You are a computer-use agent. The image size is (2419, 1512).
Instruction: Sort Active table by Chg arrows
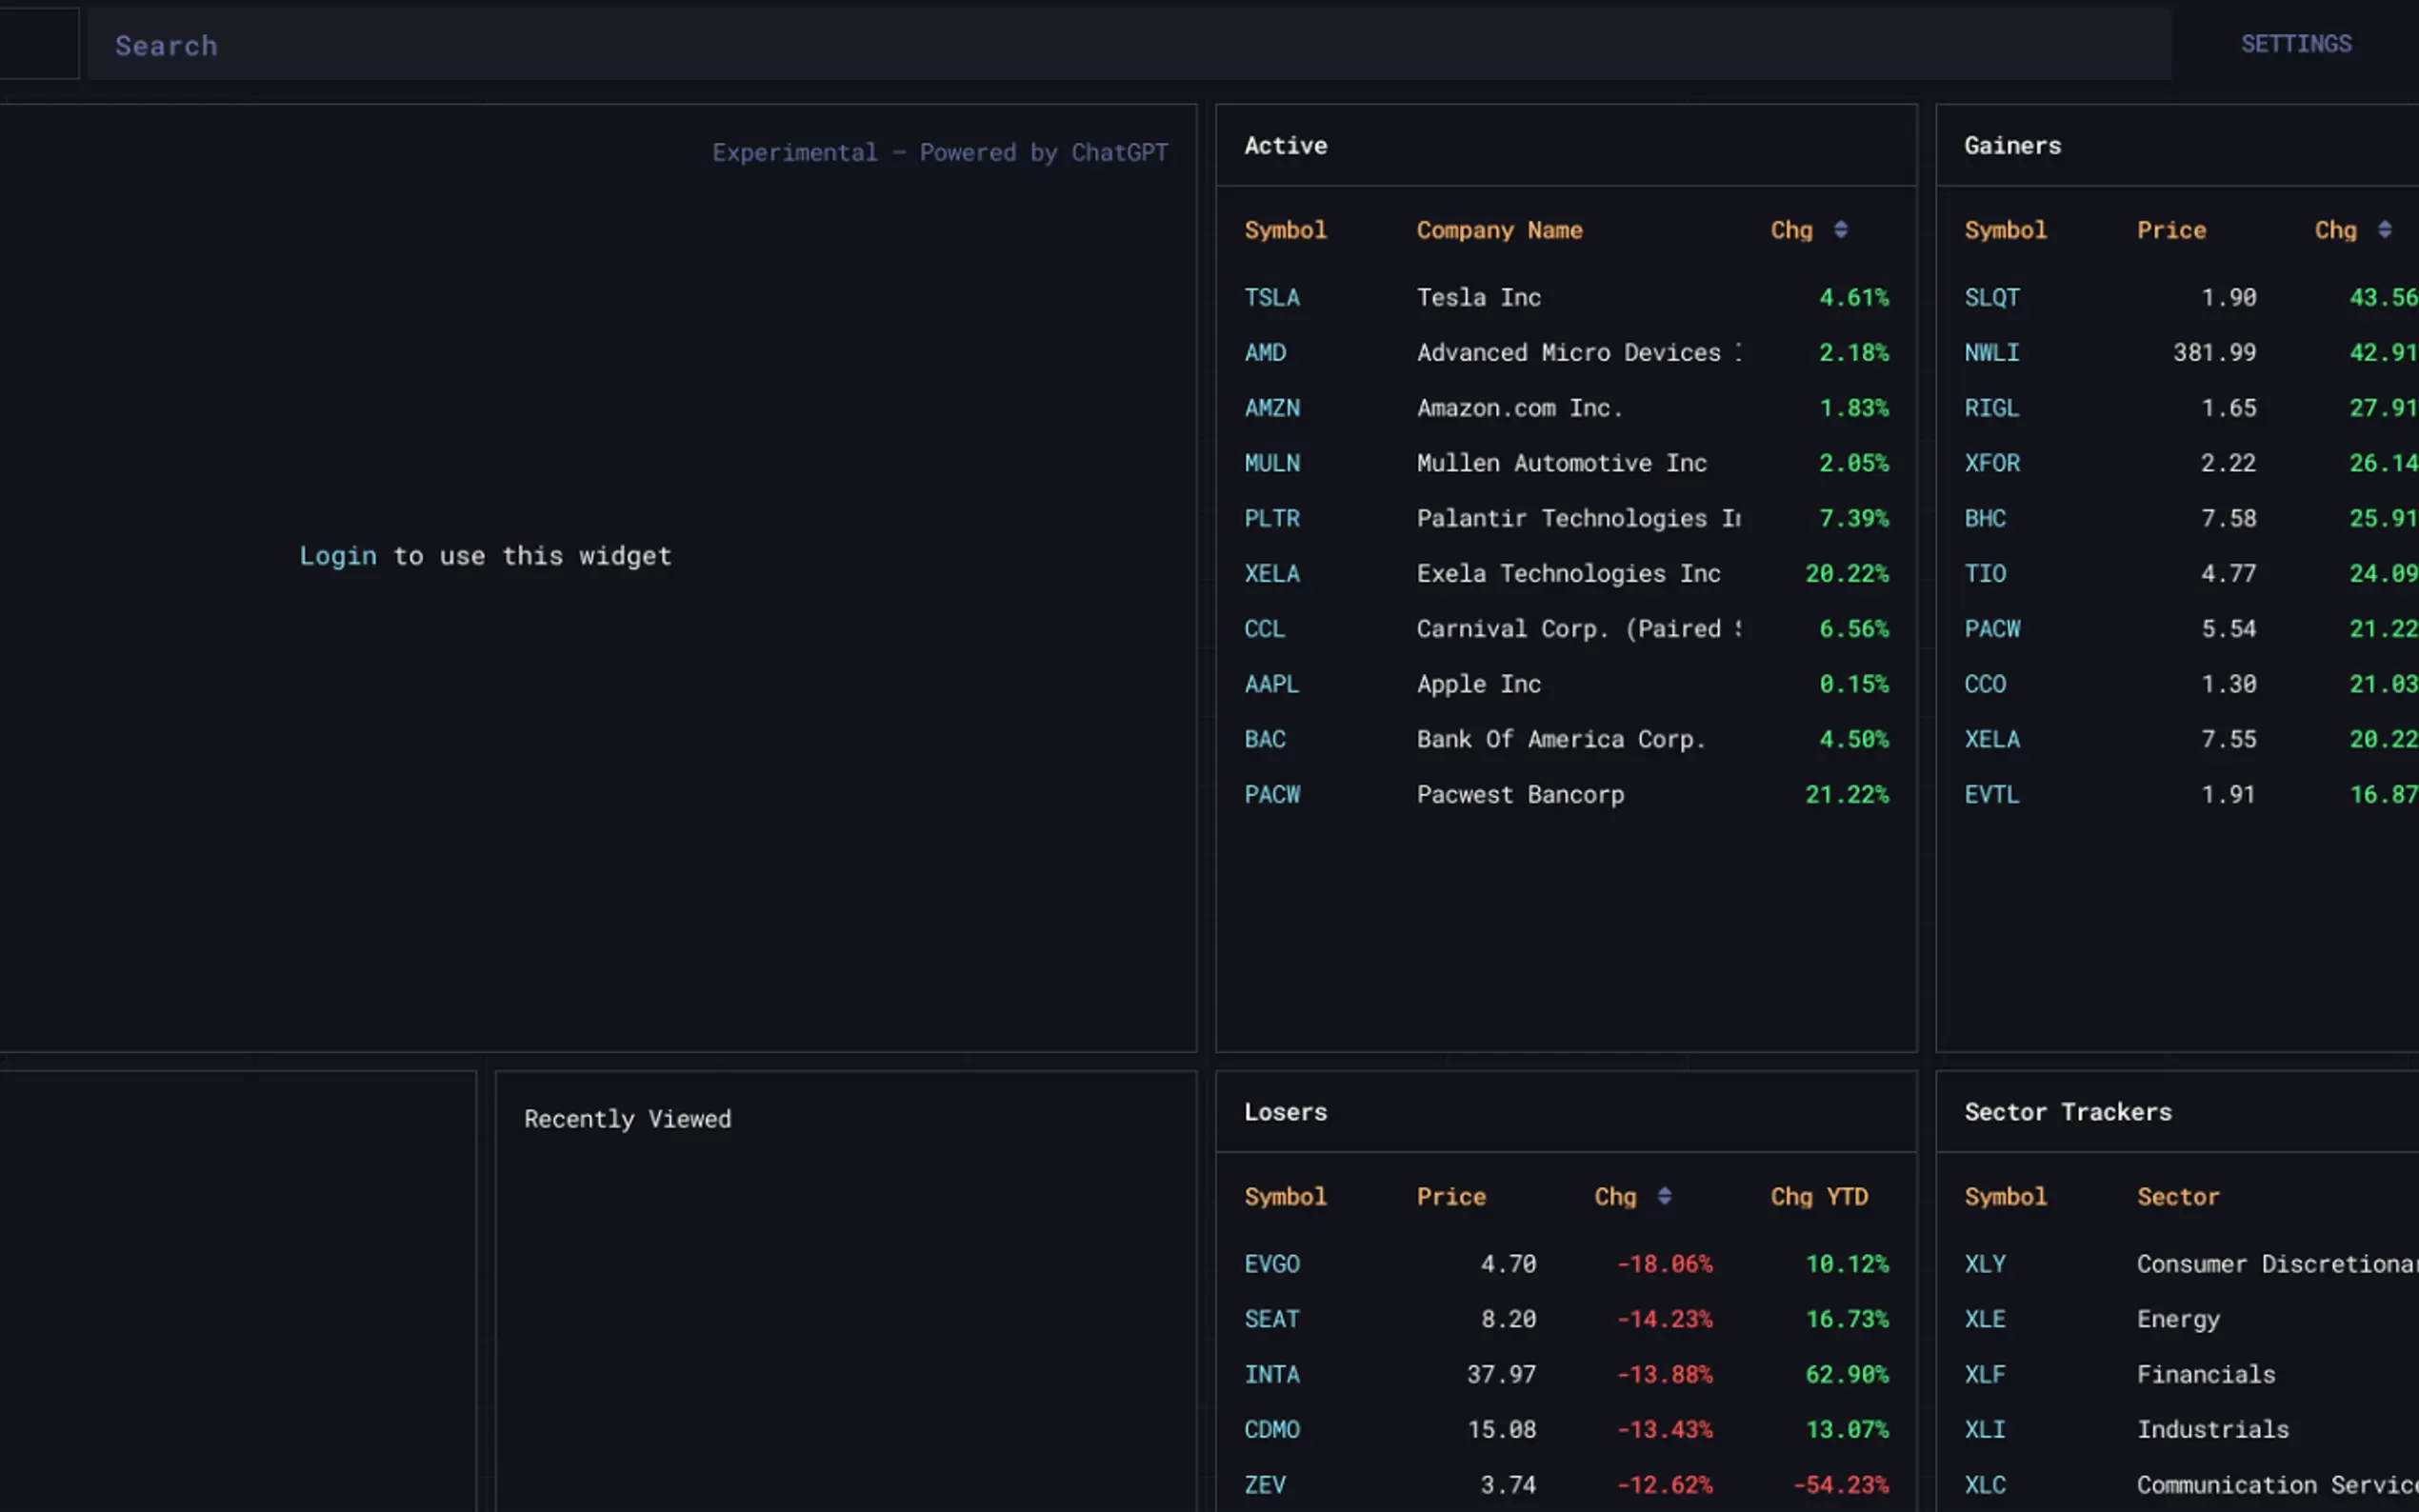1840,230
